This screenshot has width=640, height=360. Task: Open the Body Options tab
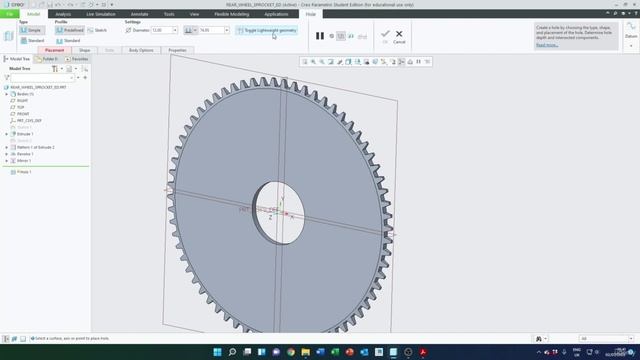coord(141,50)
